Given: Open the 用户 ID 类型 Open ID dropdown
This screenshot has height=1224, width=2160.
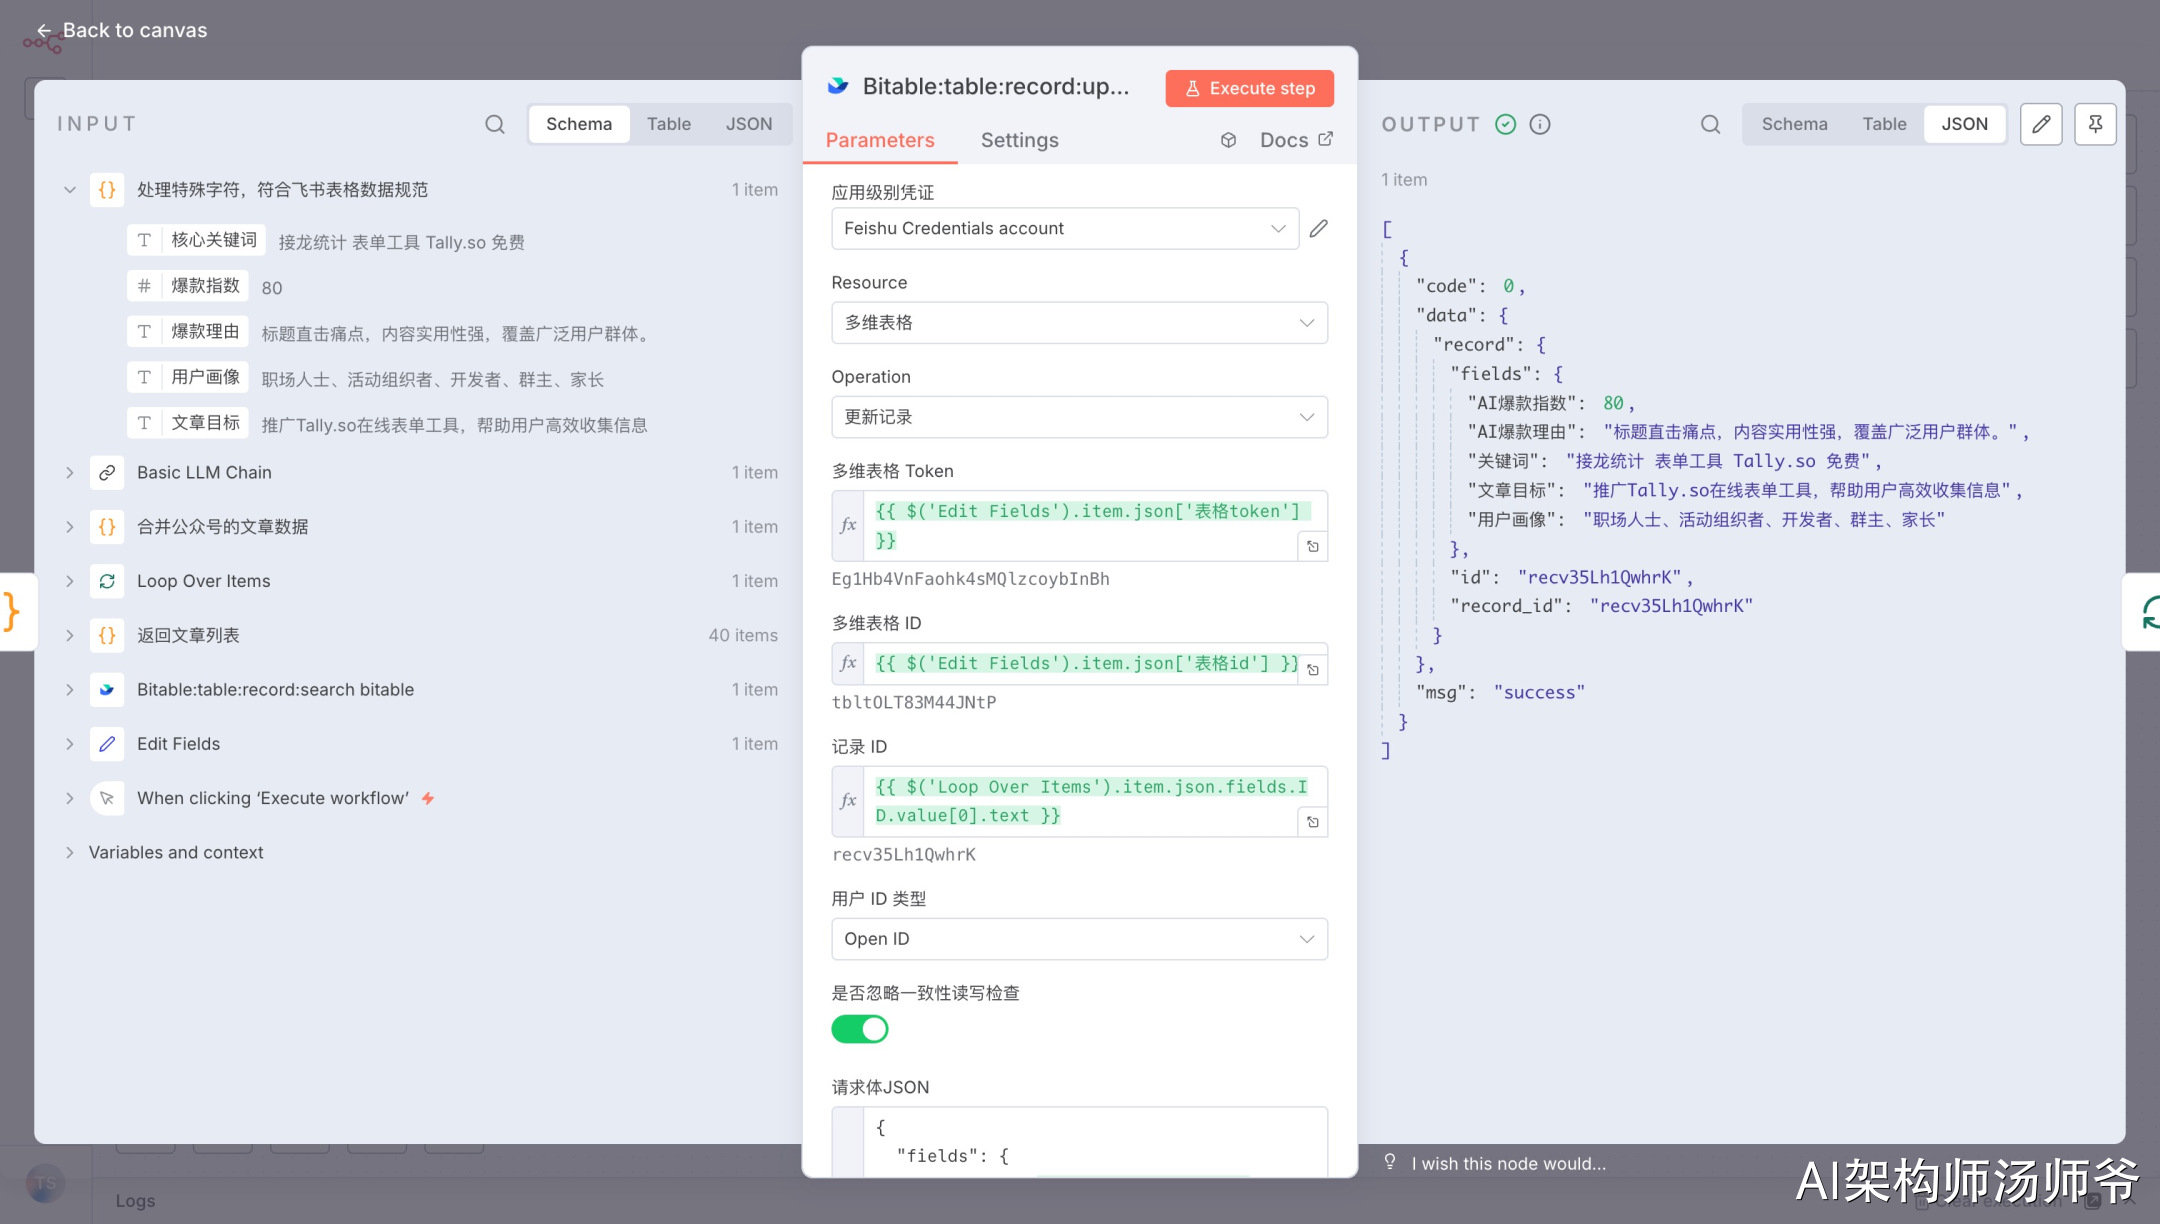Looking at the screenshot, I should (1079, 939).
